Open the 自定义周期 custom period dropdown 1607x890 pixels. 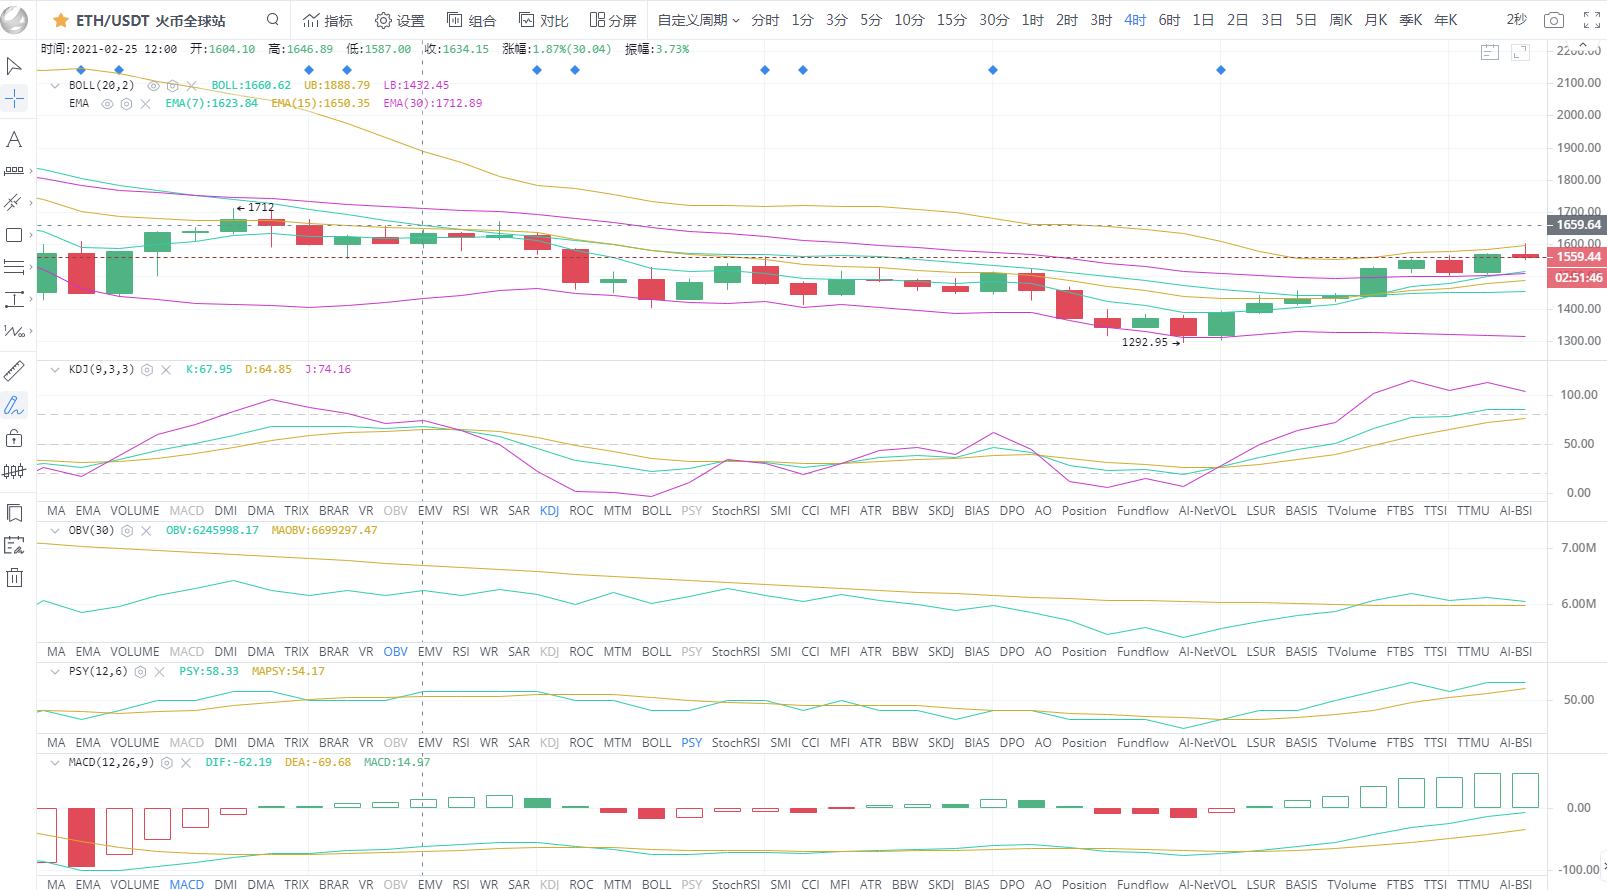698,20
